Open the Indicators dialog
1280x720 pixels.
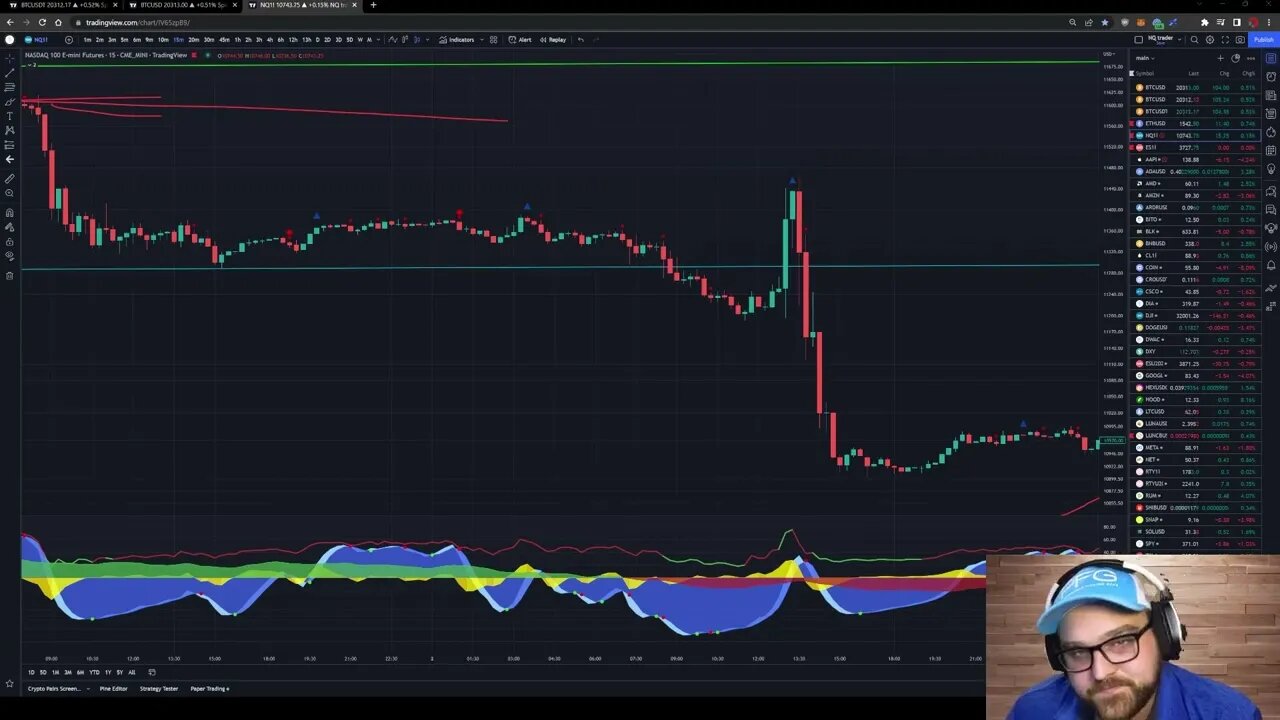[x=457, y=40]
